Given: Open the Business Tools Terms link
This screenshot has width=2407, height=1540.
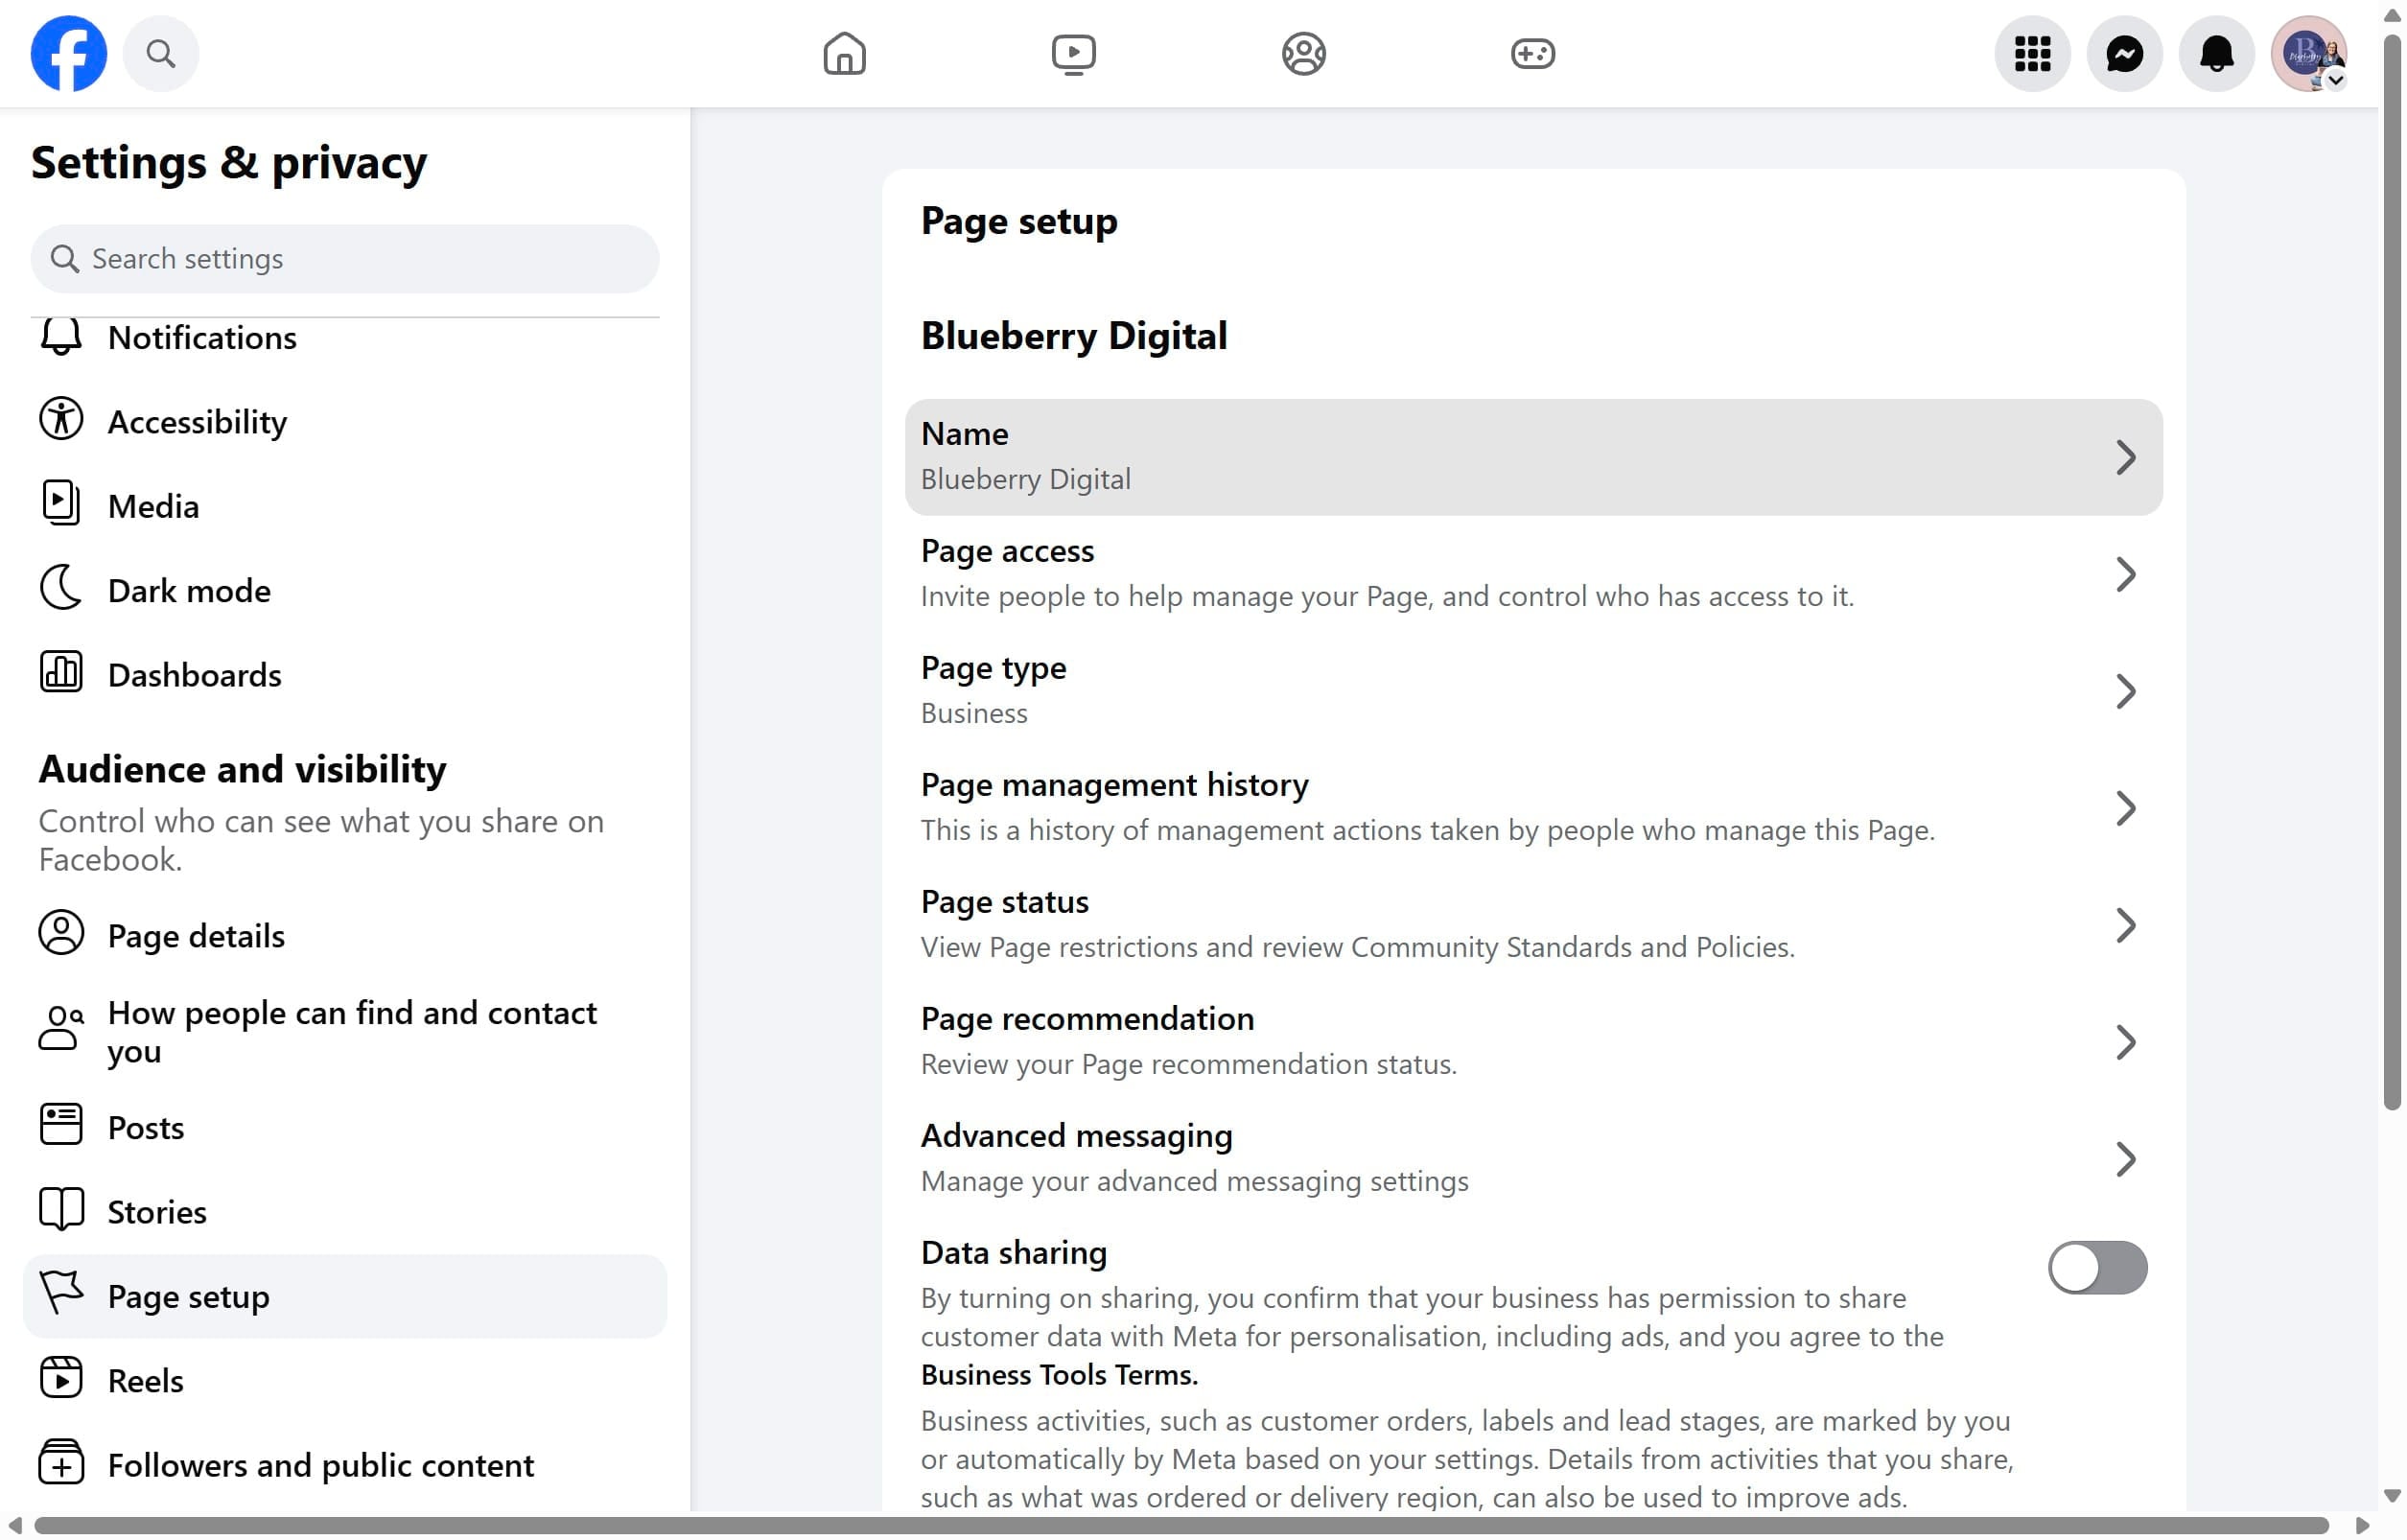Looking at the screenshot, I should click(x=1059, y=1375).
